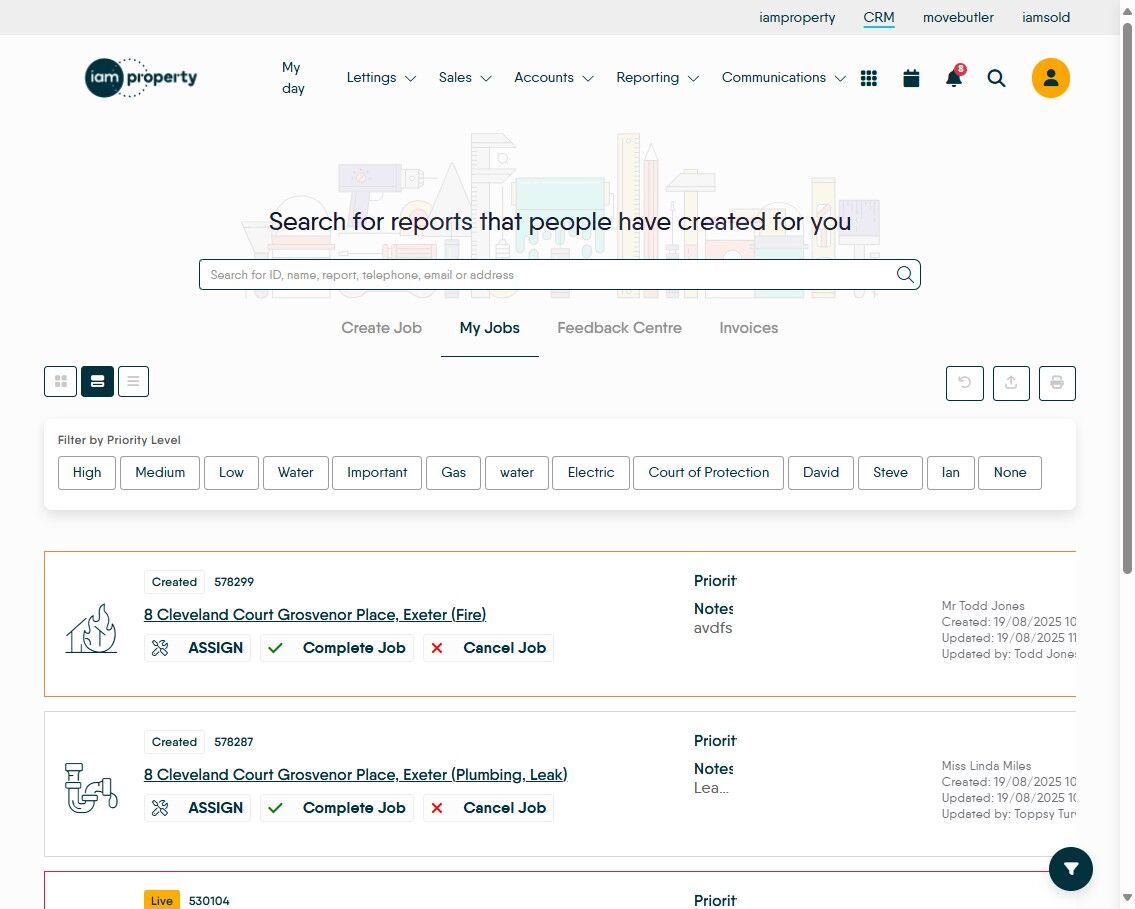
Task: Toggle the lowercase water filter
Action: [517, 473]
